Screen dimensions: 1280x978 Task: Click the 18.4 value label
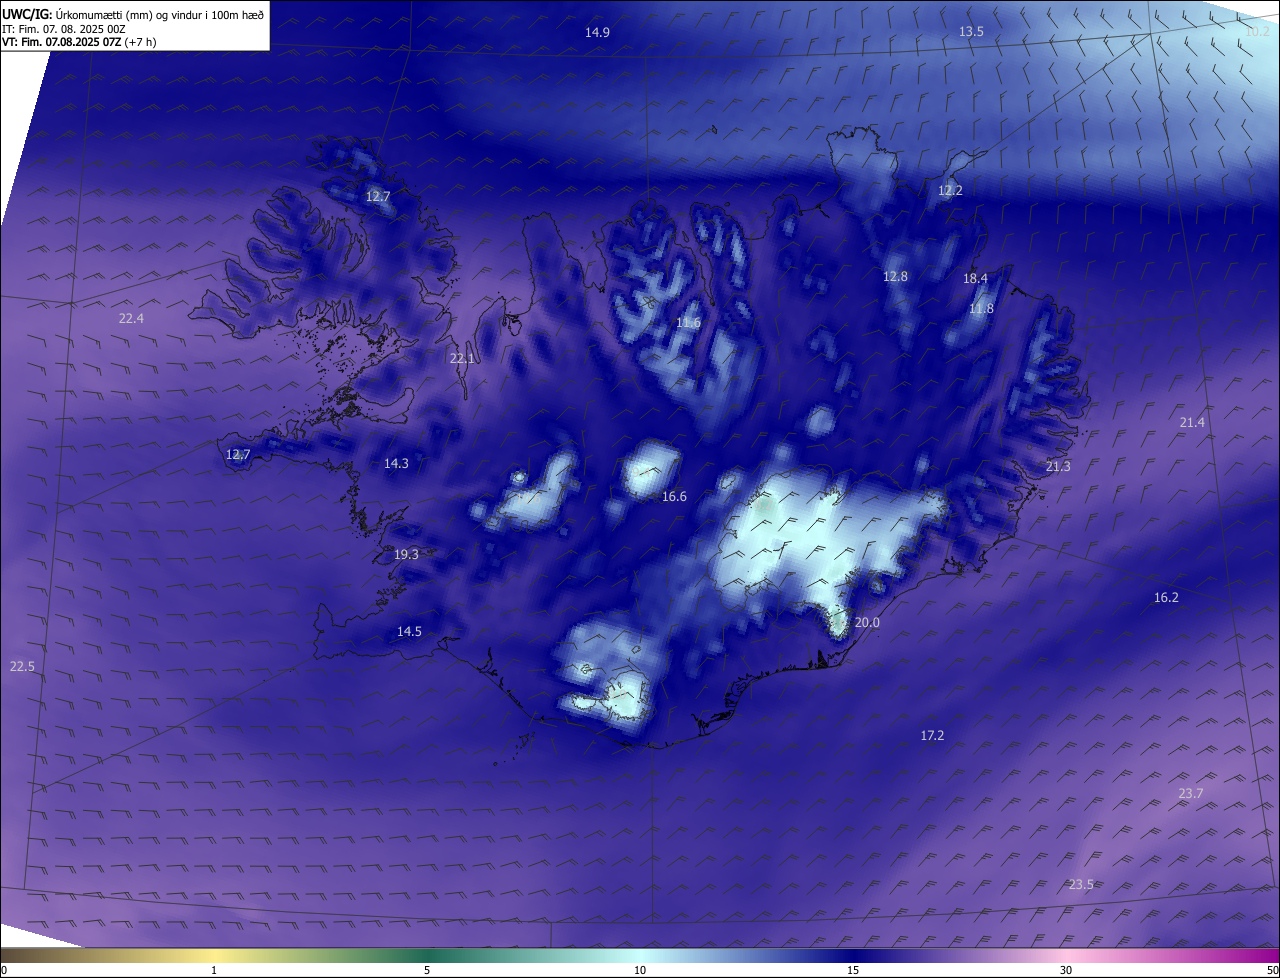(x=975, y=278)
